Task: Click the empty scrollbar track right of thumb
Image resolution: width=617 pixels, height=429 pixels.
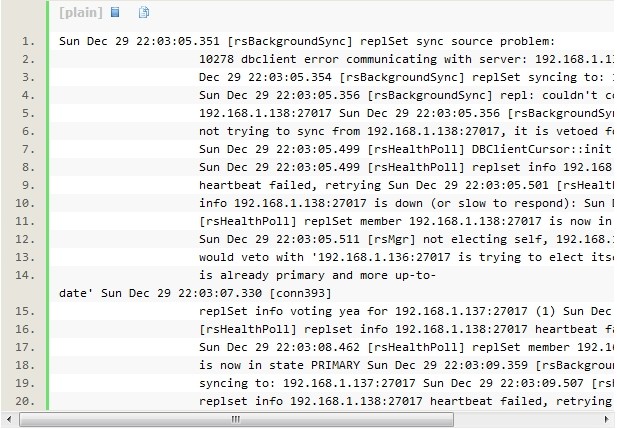Action: coord(527,419)
